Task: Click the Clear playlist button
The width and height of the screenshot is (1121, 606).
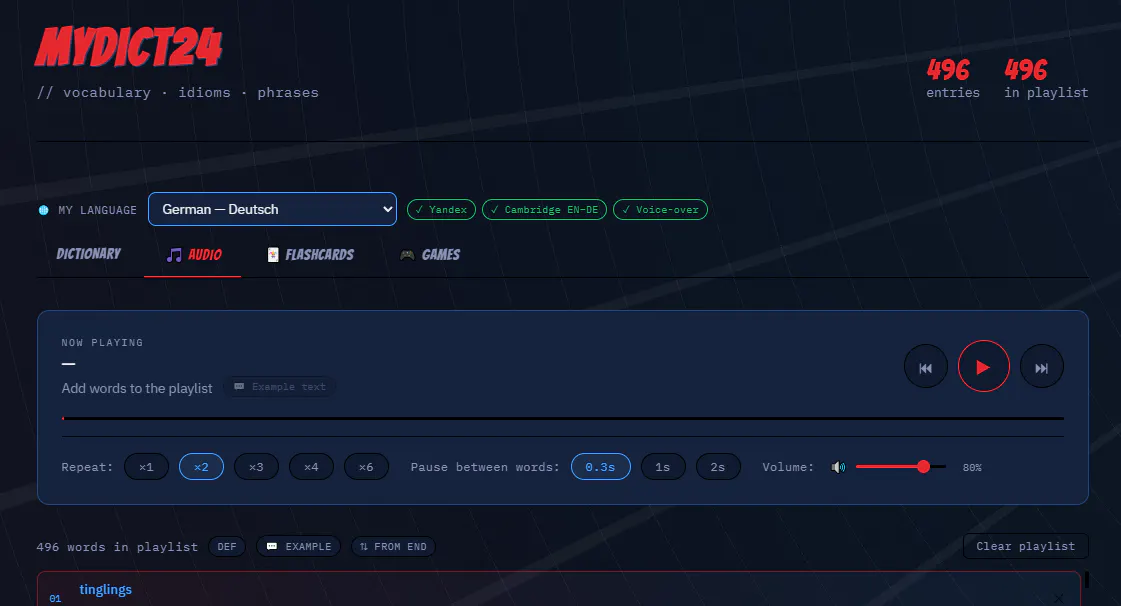Action: coord(1025,547)
